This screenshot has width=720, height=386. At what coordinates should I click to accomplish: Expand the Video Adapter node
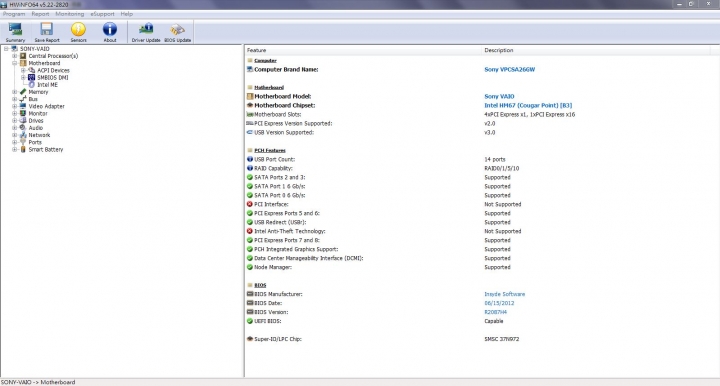click(15, 106)
